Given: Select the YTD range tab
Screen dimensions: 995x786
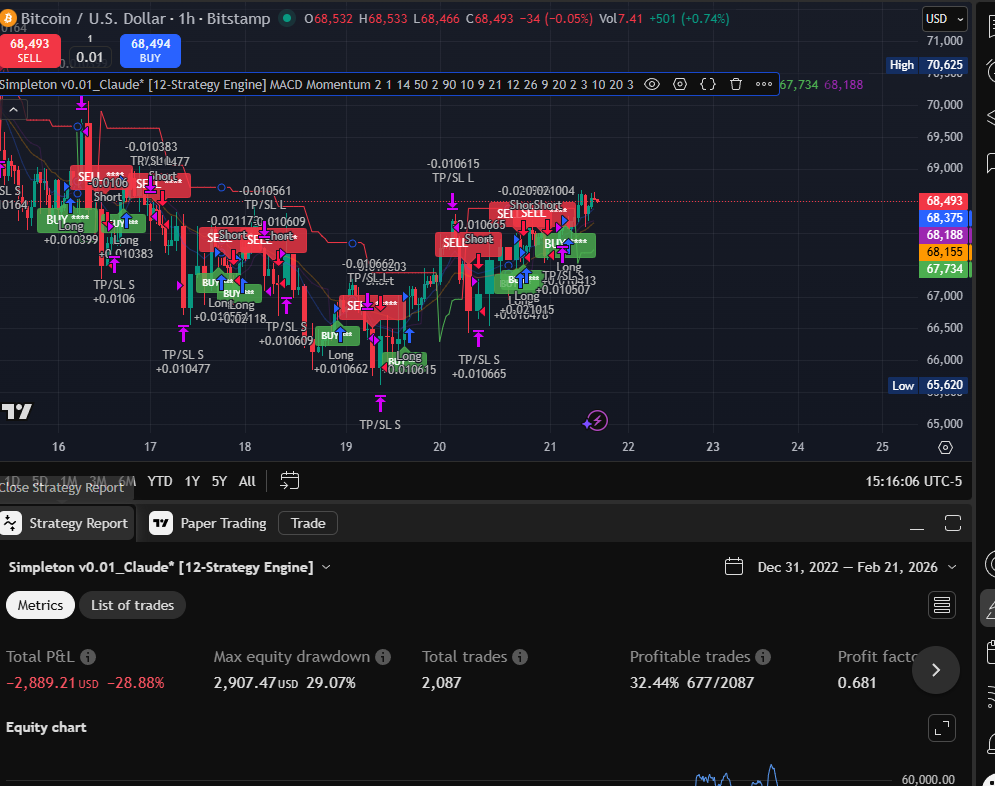Looking at the screenshot, I should 159,481.
